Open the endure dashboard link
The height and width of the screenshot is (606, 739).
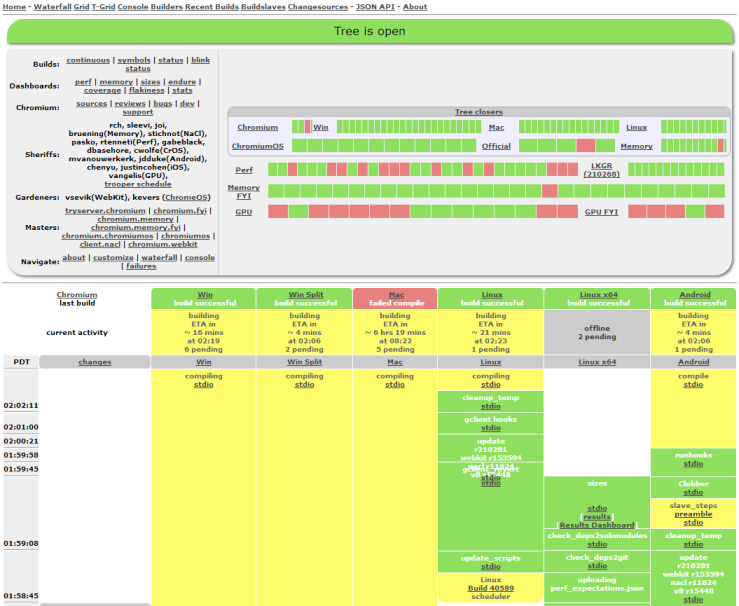(x=182, y=82)
